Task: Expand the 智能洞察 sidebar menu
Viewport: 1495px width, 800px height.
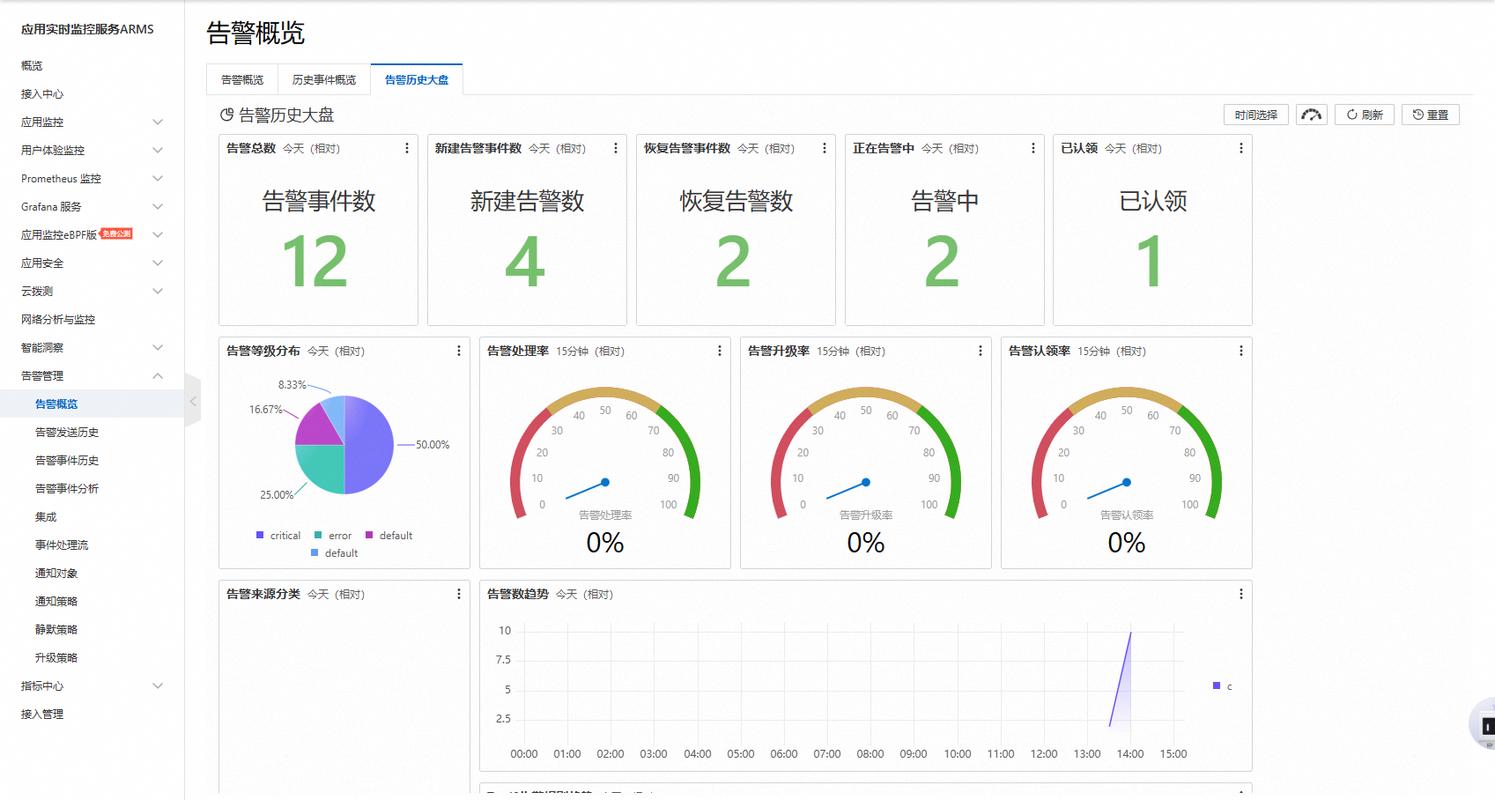Action: coord(157,348)
